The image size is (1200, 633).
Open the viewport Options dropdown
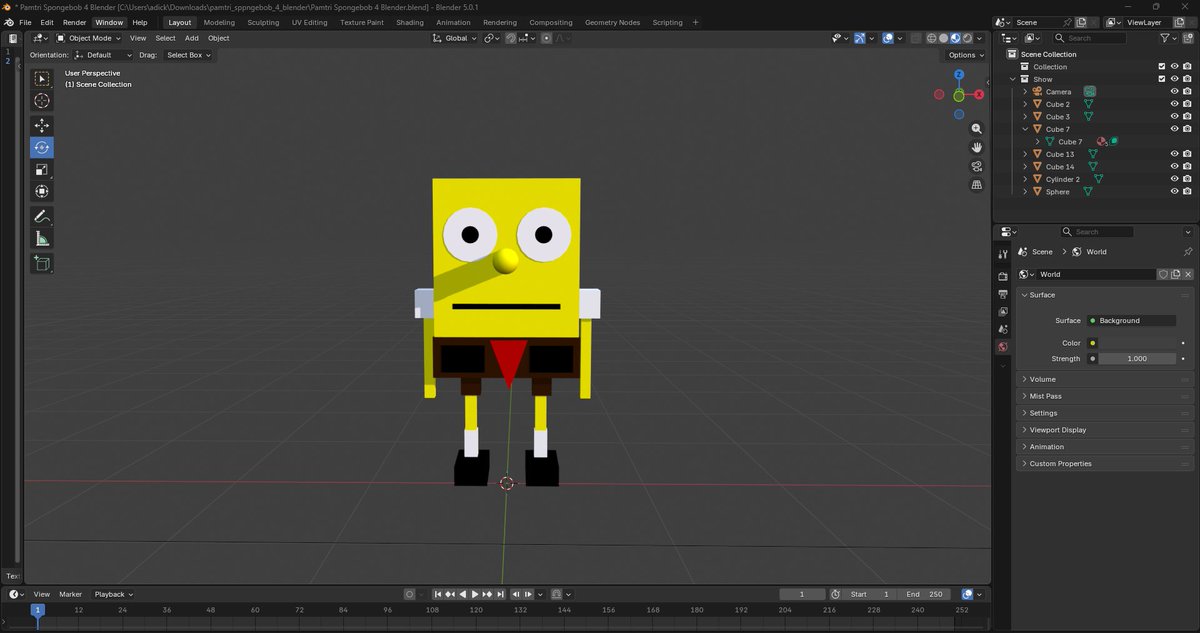tap(966, 55)
